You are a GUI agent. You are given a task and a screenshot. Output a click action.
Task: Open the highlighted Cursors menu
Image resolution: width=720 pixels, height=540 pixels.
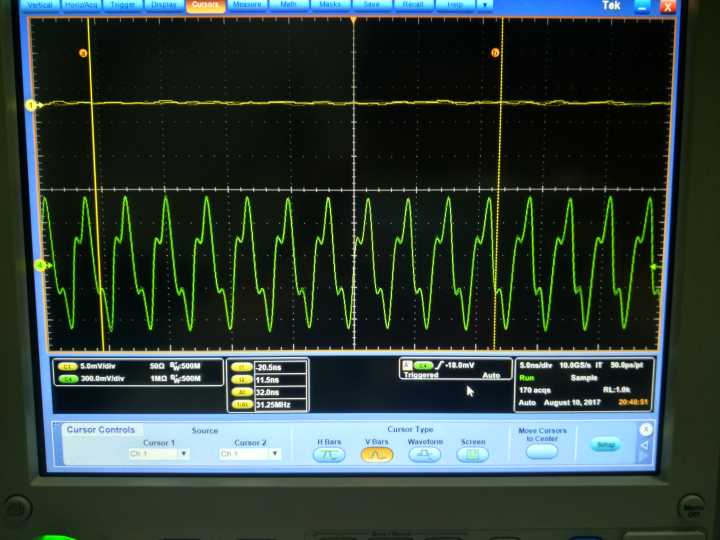tap(205, 5)
